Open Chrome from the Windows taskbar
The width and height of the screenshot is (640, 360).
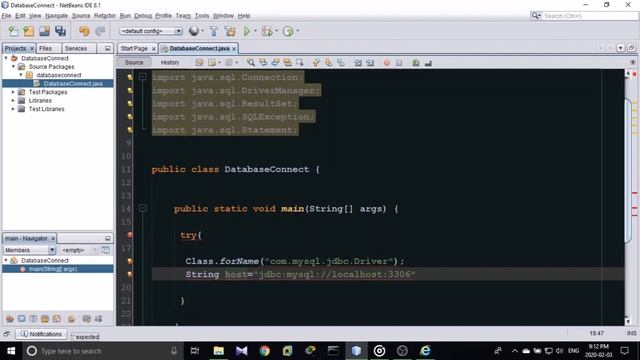pyautogui.click(x=264, y=351)
